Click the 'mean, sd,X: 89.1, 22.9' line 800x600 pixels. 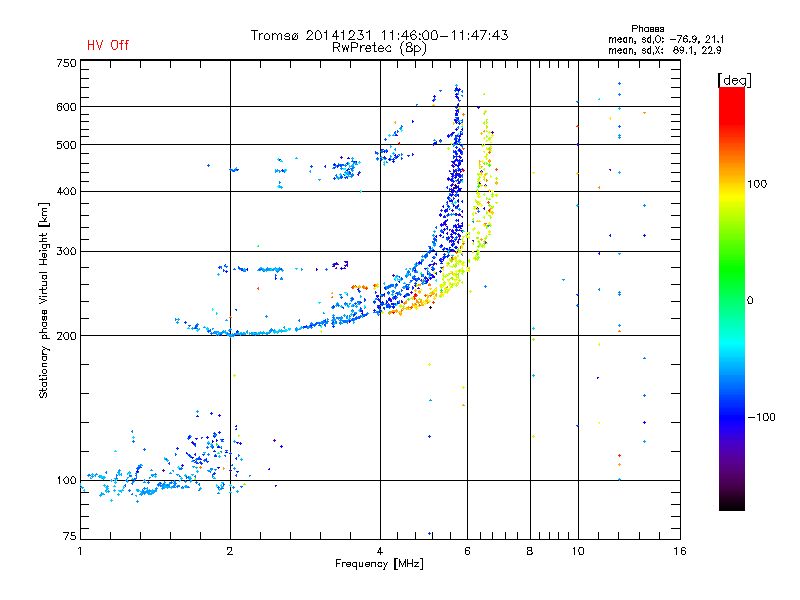tap(664, 51)
